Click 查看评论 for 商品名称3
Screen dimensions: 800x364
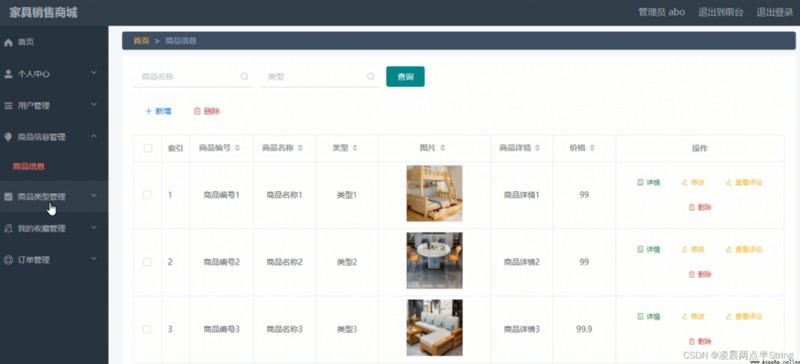pos(744,317)
